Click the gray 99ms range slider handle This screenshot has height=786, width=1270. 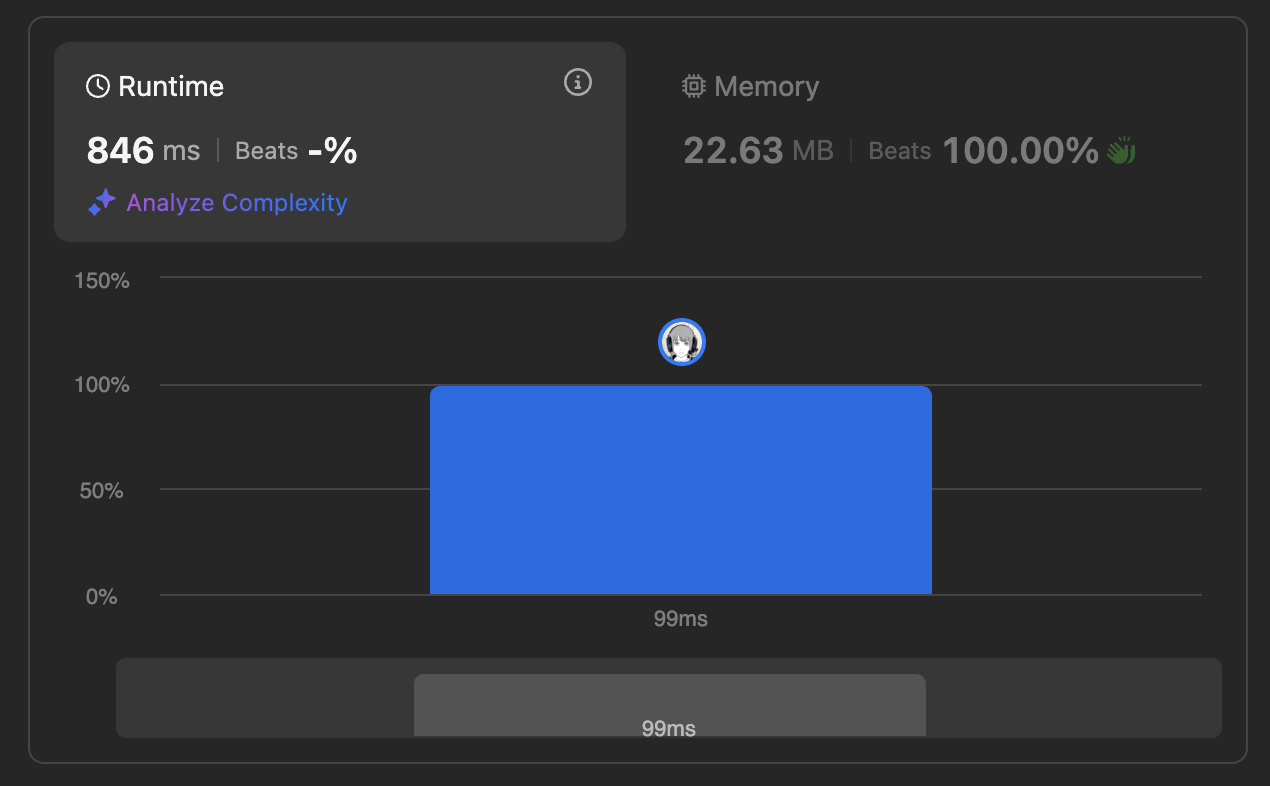coord(669,706)
